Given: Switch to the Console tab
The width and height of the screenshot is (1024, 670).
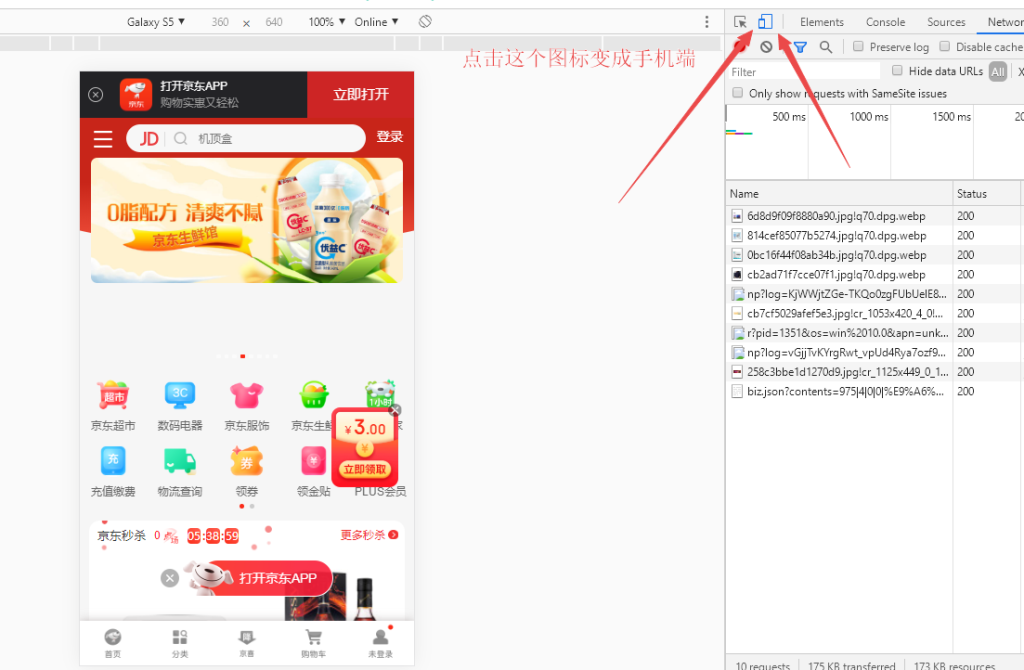Looking at the screenshot, I should (885, 22).
